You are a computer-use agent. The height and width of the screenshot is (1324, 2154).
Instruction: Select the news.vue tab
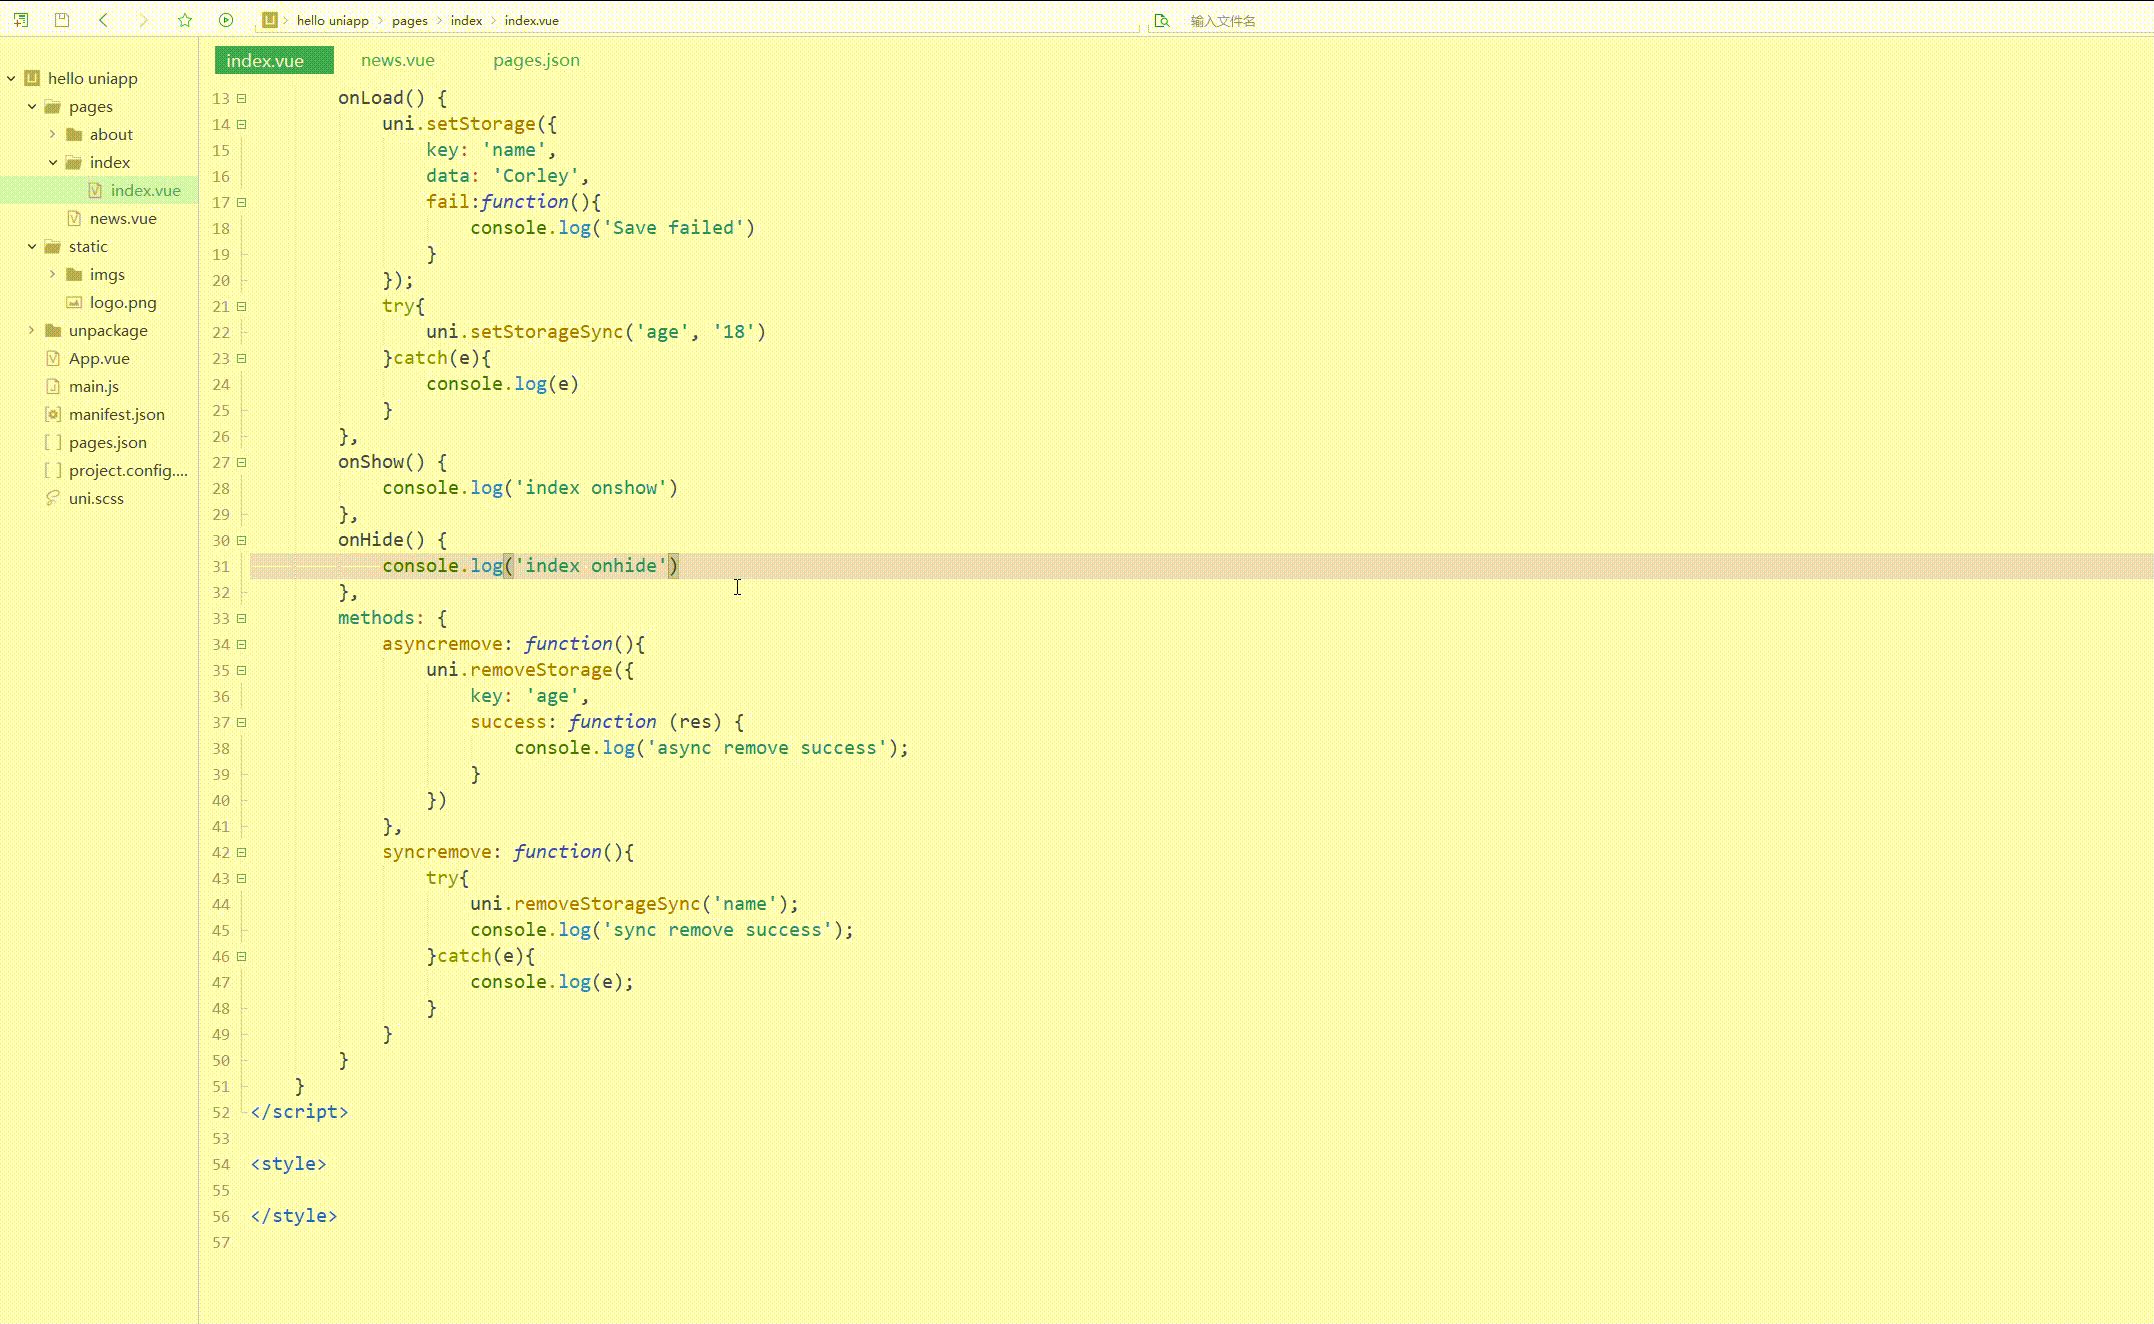tap(397, 58)
